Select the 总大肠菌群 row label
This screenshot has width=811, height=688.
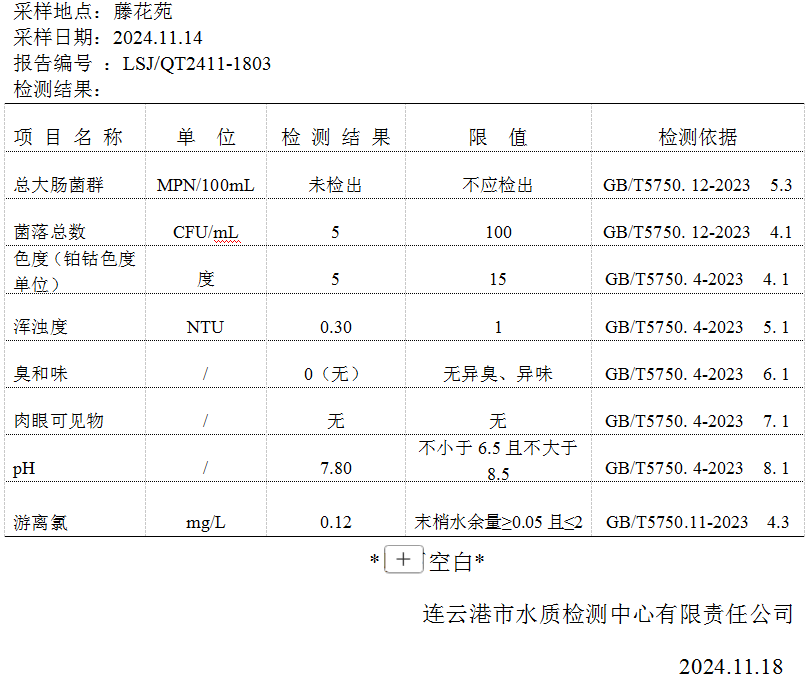(59, 185)
